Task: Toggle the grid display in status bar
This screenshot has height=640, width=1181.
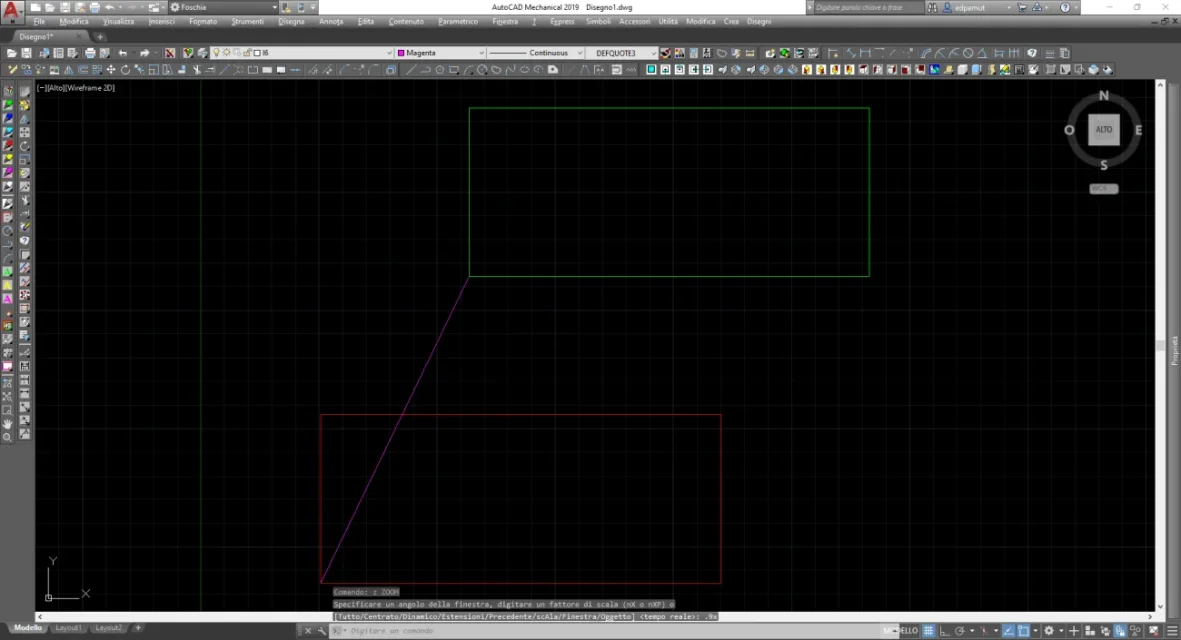Action: [928, 631]
